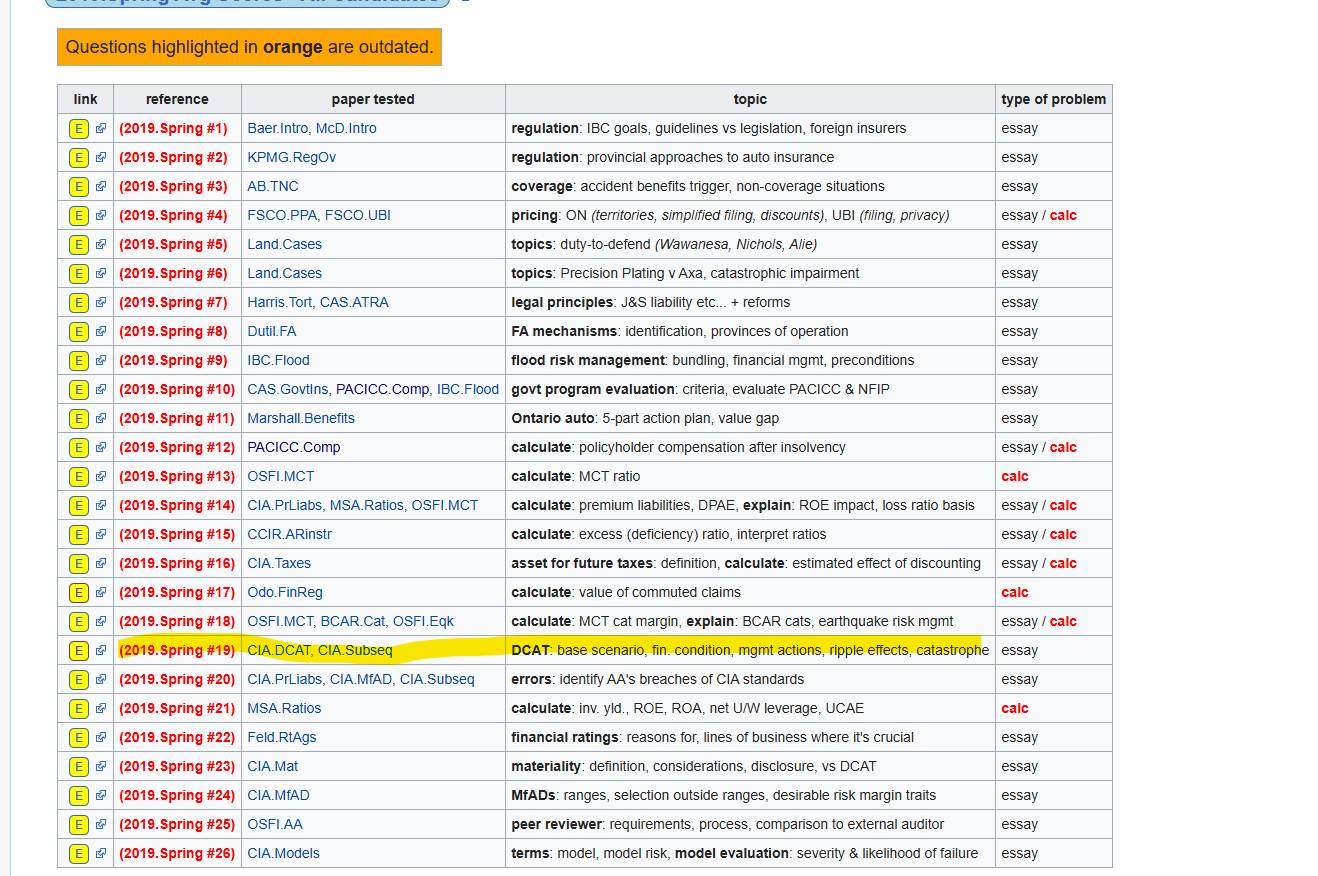Viewport: 1318px width, 876px height.
Task: Open the CCIR.ARinstr link
Action: (290, 534)
